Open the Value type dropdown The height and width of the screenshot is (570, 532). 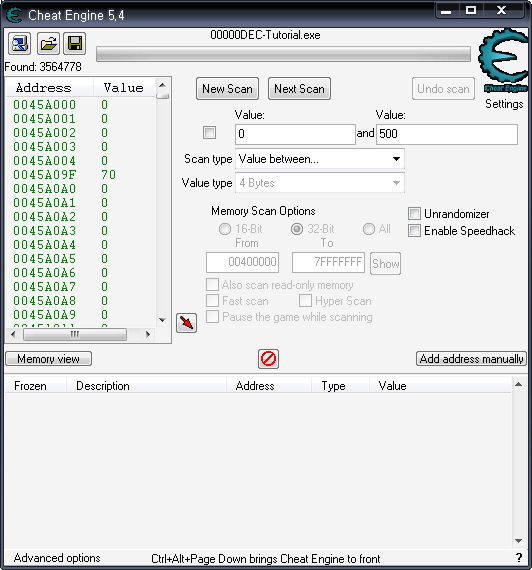point(320,183)
